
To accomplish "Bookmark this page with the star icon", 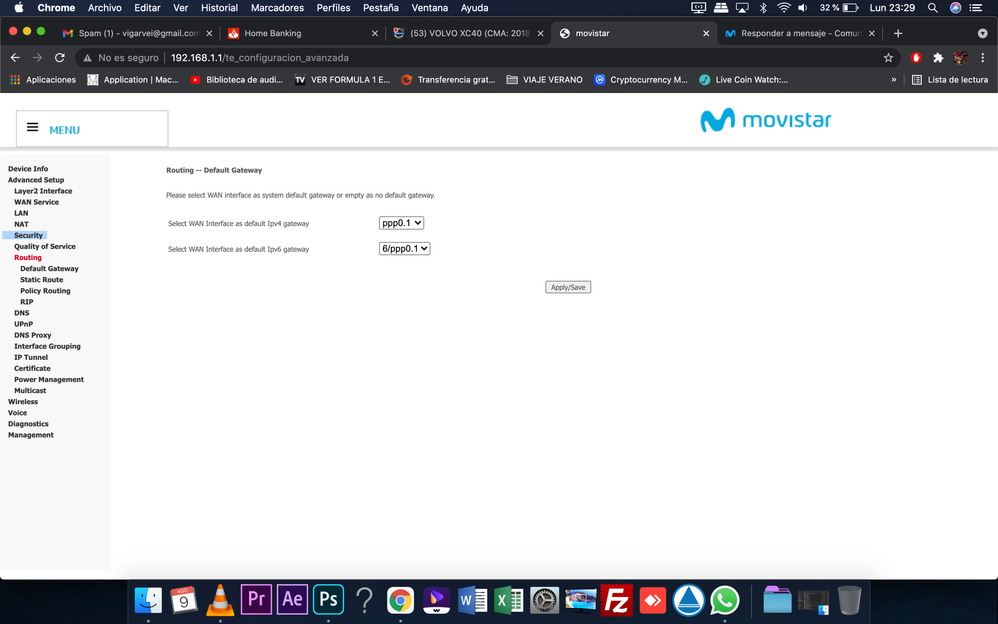I will [888, 58].
